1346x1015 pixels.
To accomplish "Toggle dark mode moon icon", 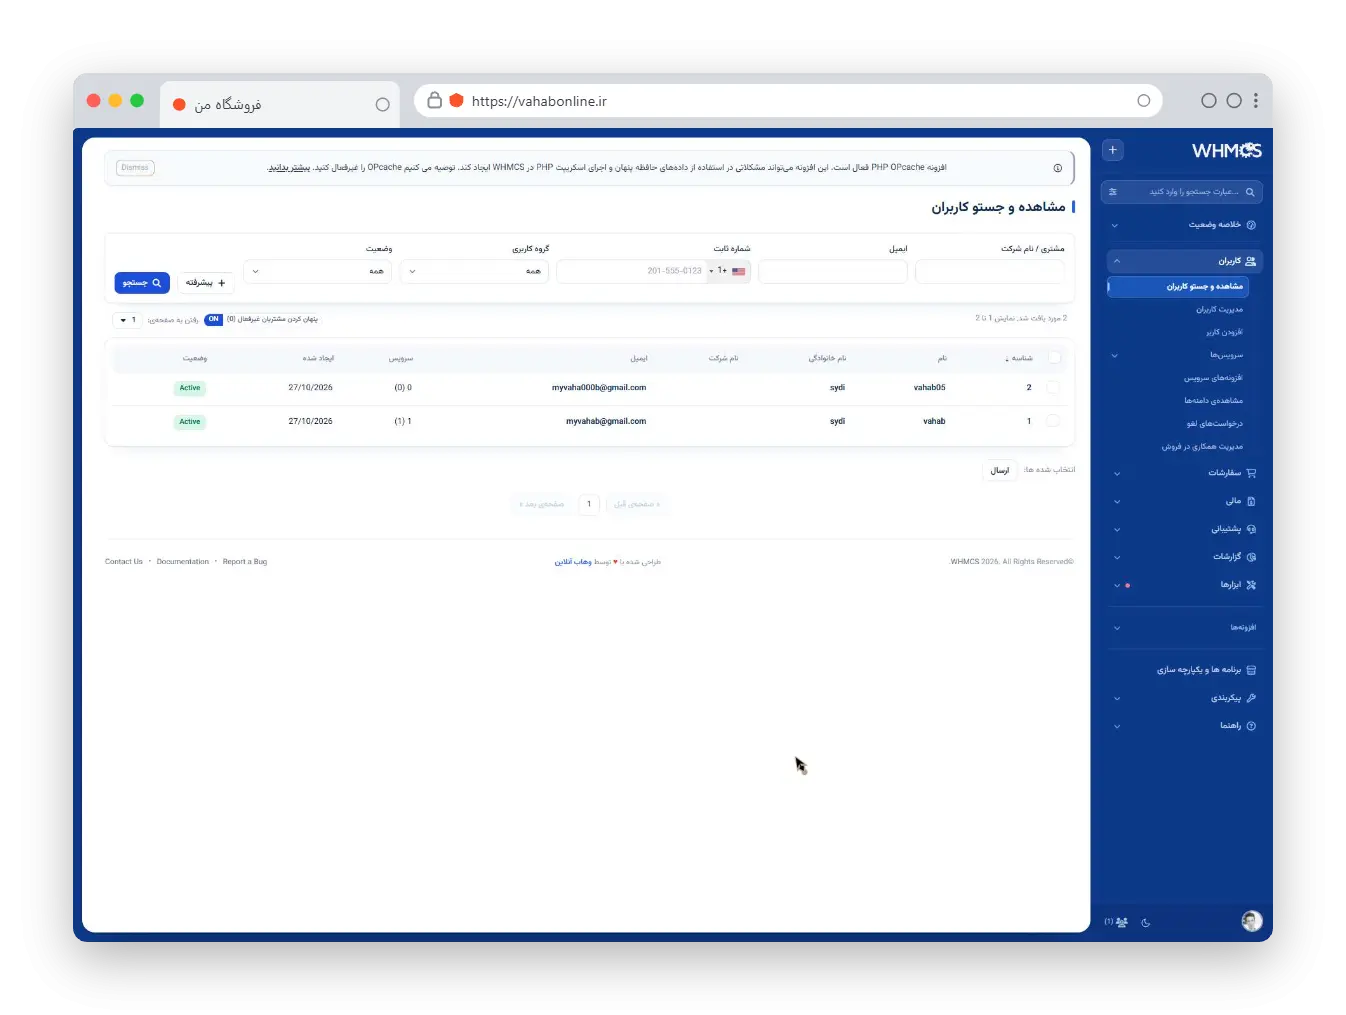I will pos(1146,923).
